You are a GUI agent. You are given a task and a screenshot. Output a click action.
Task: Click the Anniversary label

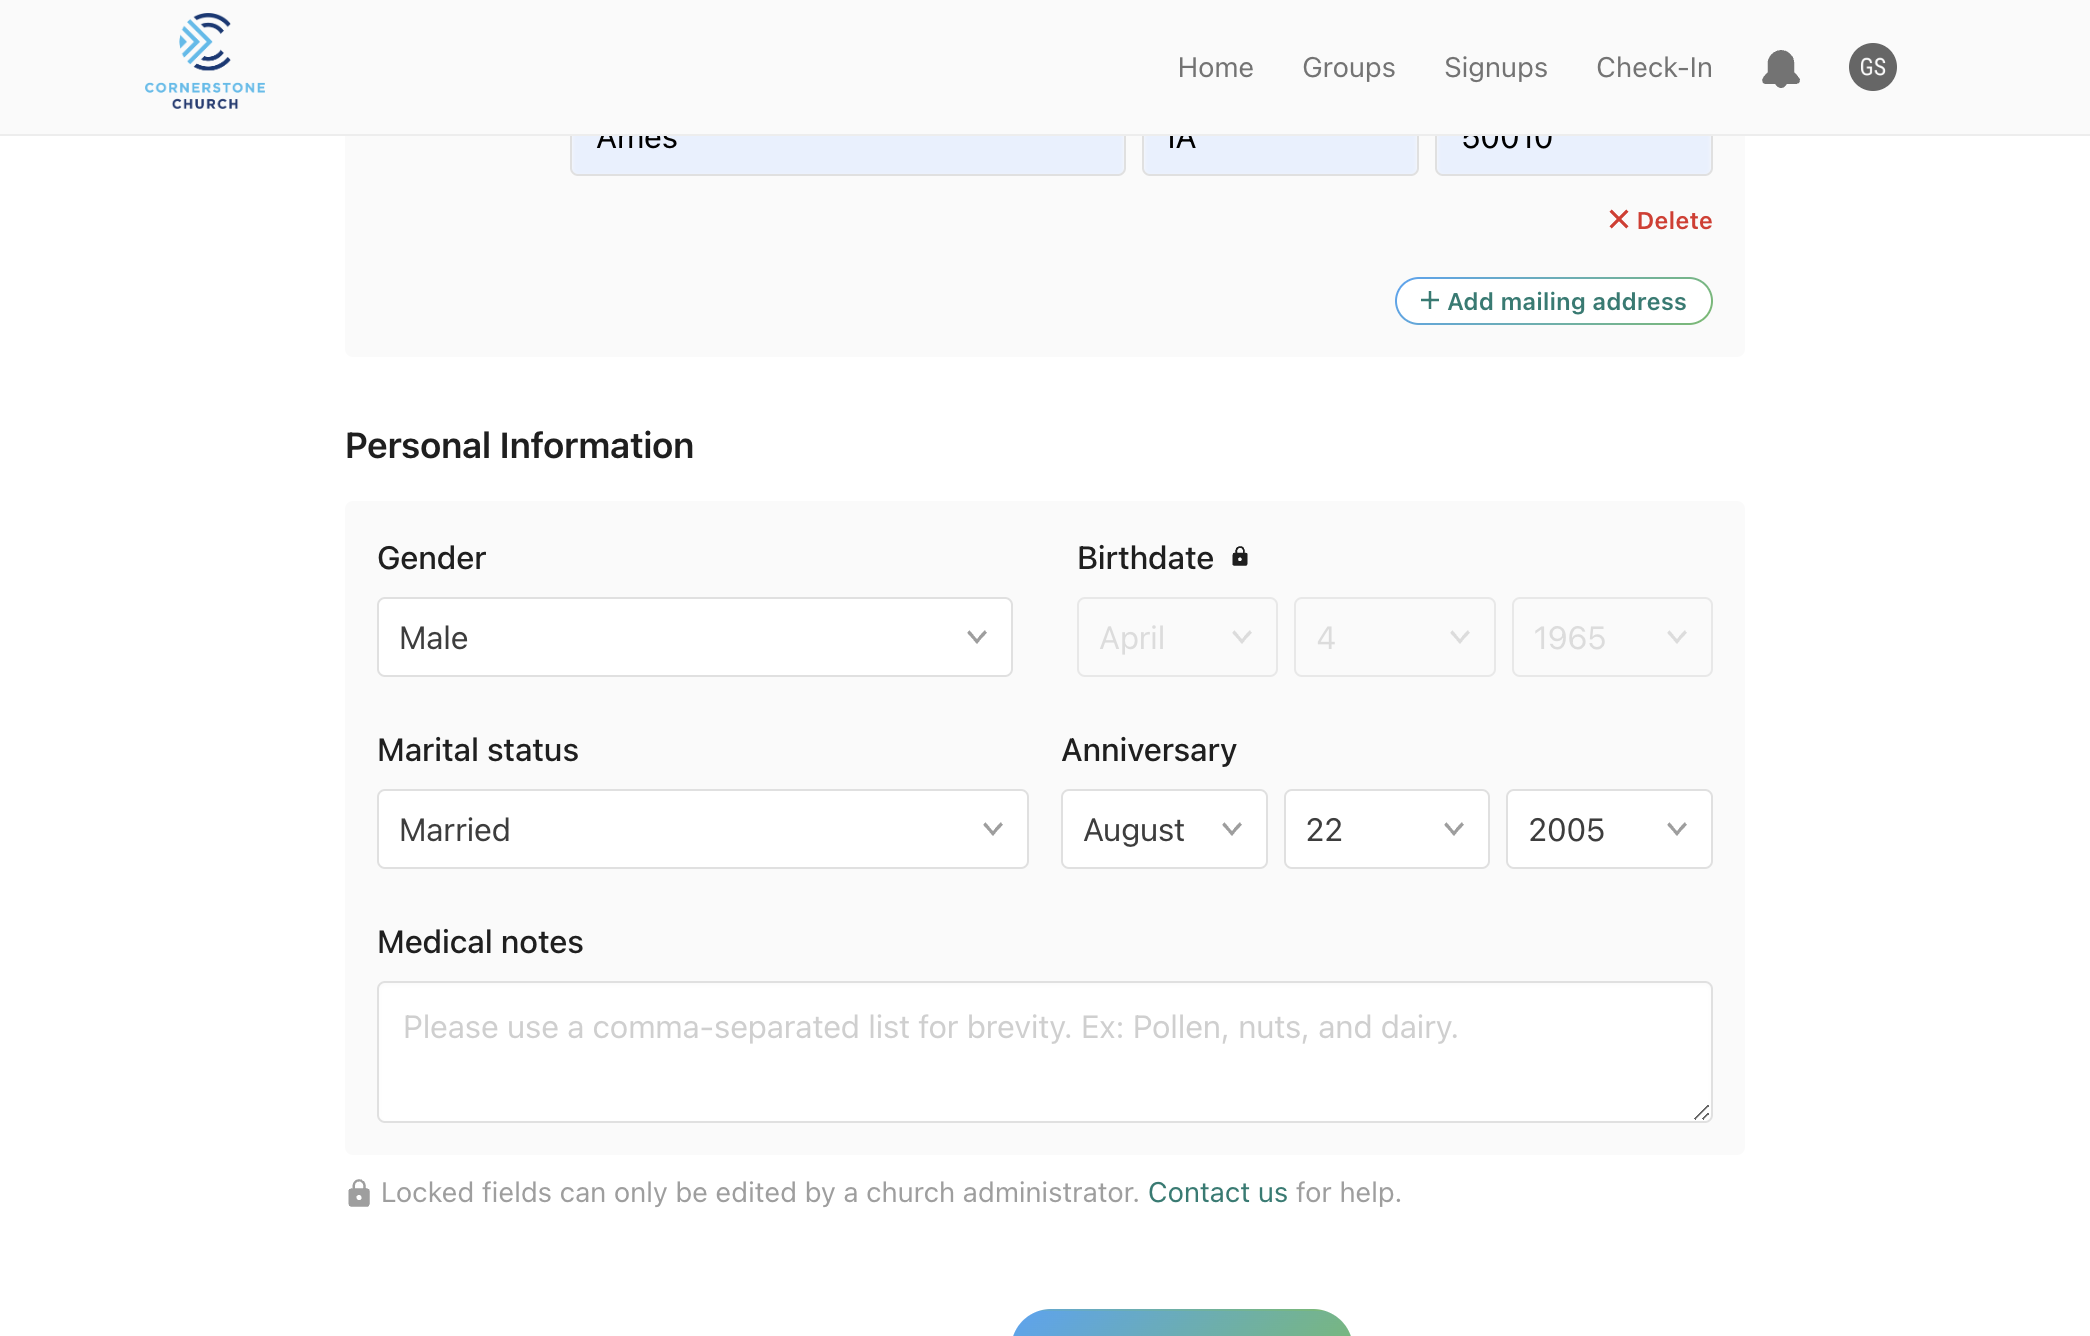[1149, 750]
